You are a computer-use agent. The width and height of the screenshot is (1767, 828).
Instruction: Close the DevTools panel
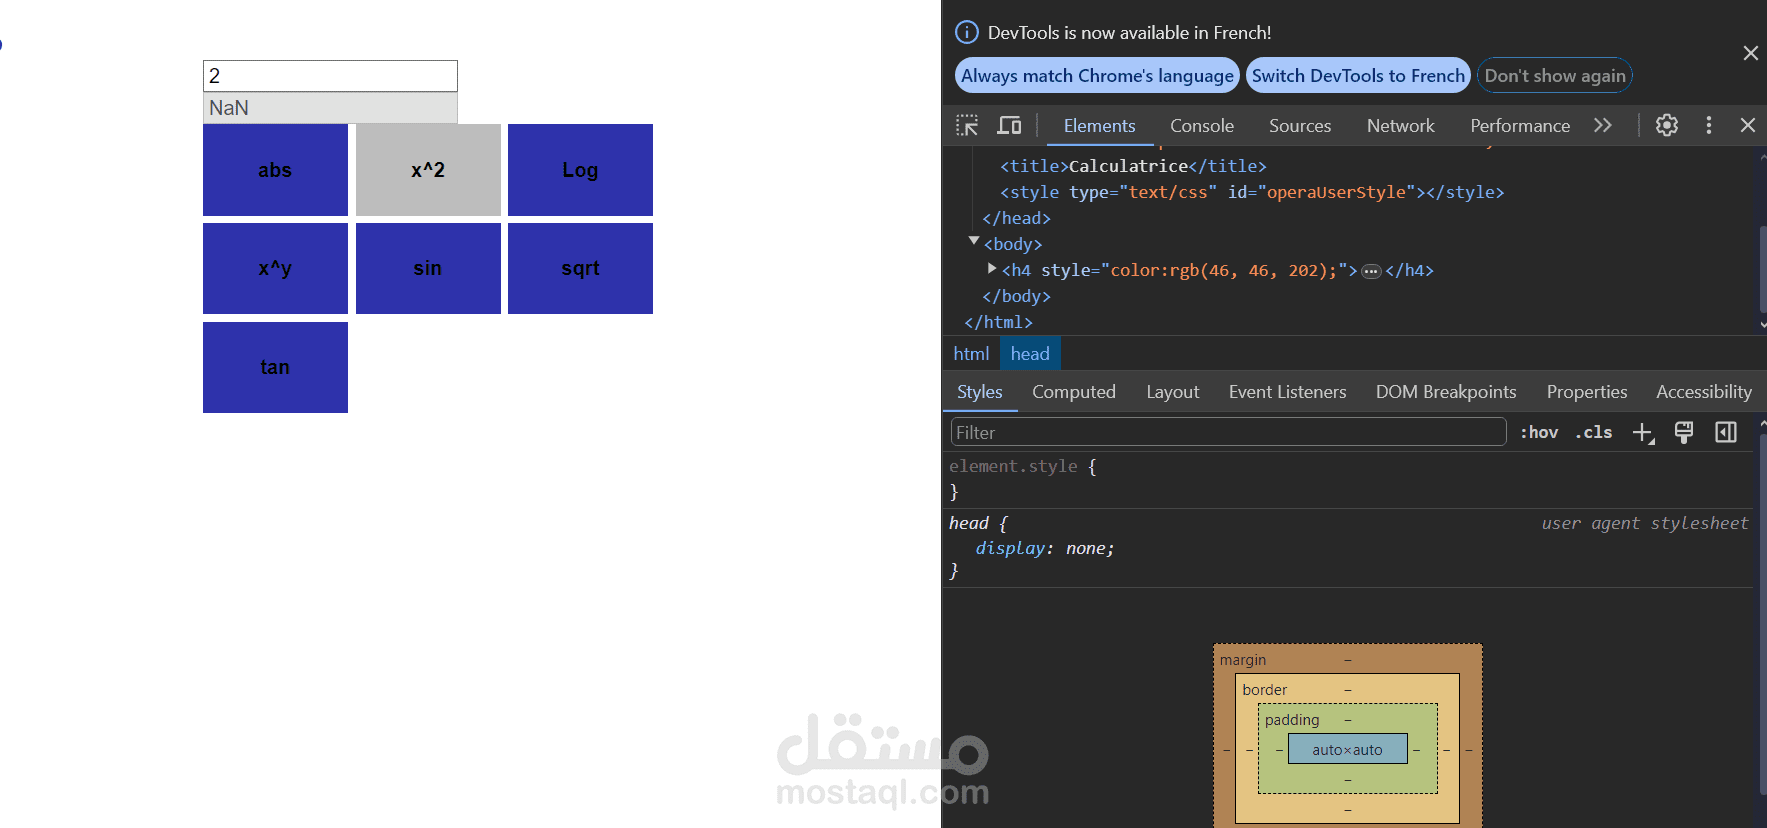[x=1748, y=125]
